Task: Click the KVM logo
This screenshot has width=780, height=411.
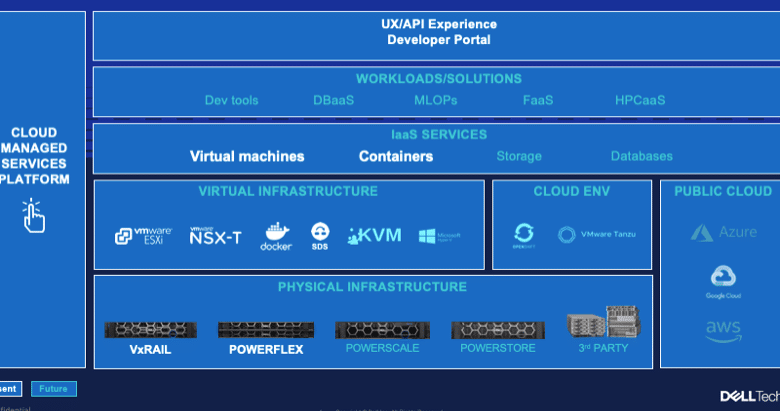Action: click(x=375, y=235)
